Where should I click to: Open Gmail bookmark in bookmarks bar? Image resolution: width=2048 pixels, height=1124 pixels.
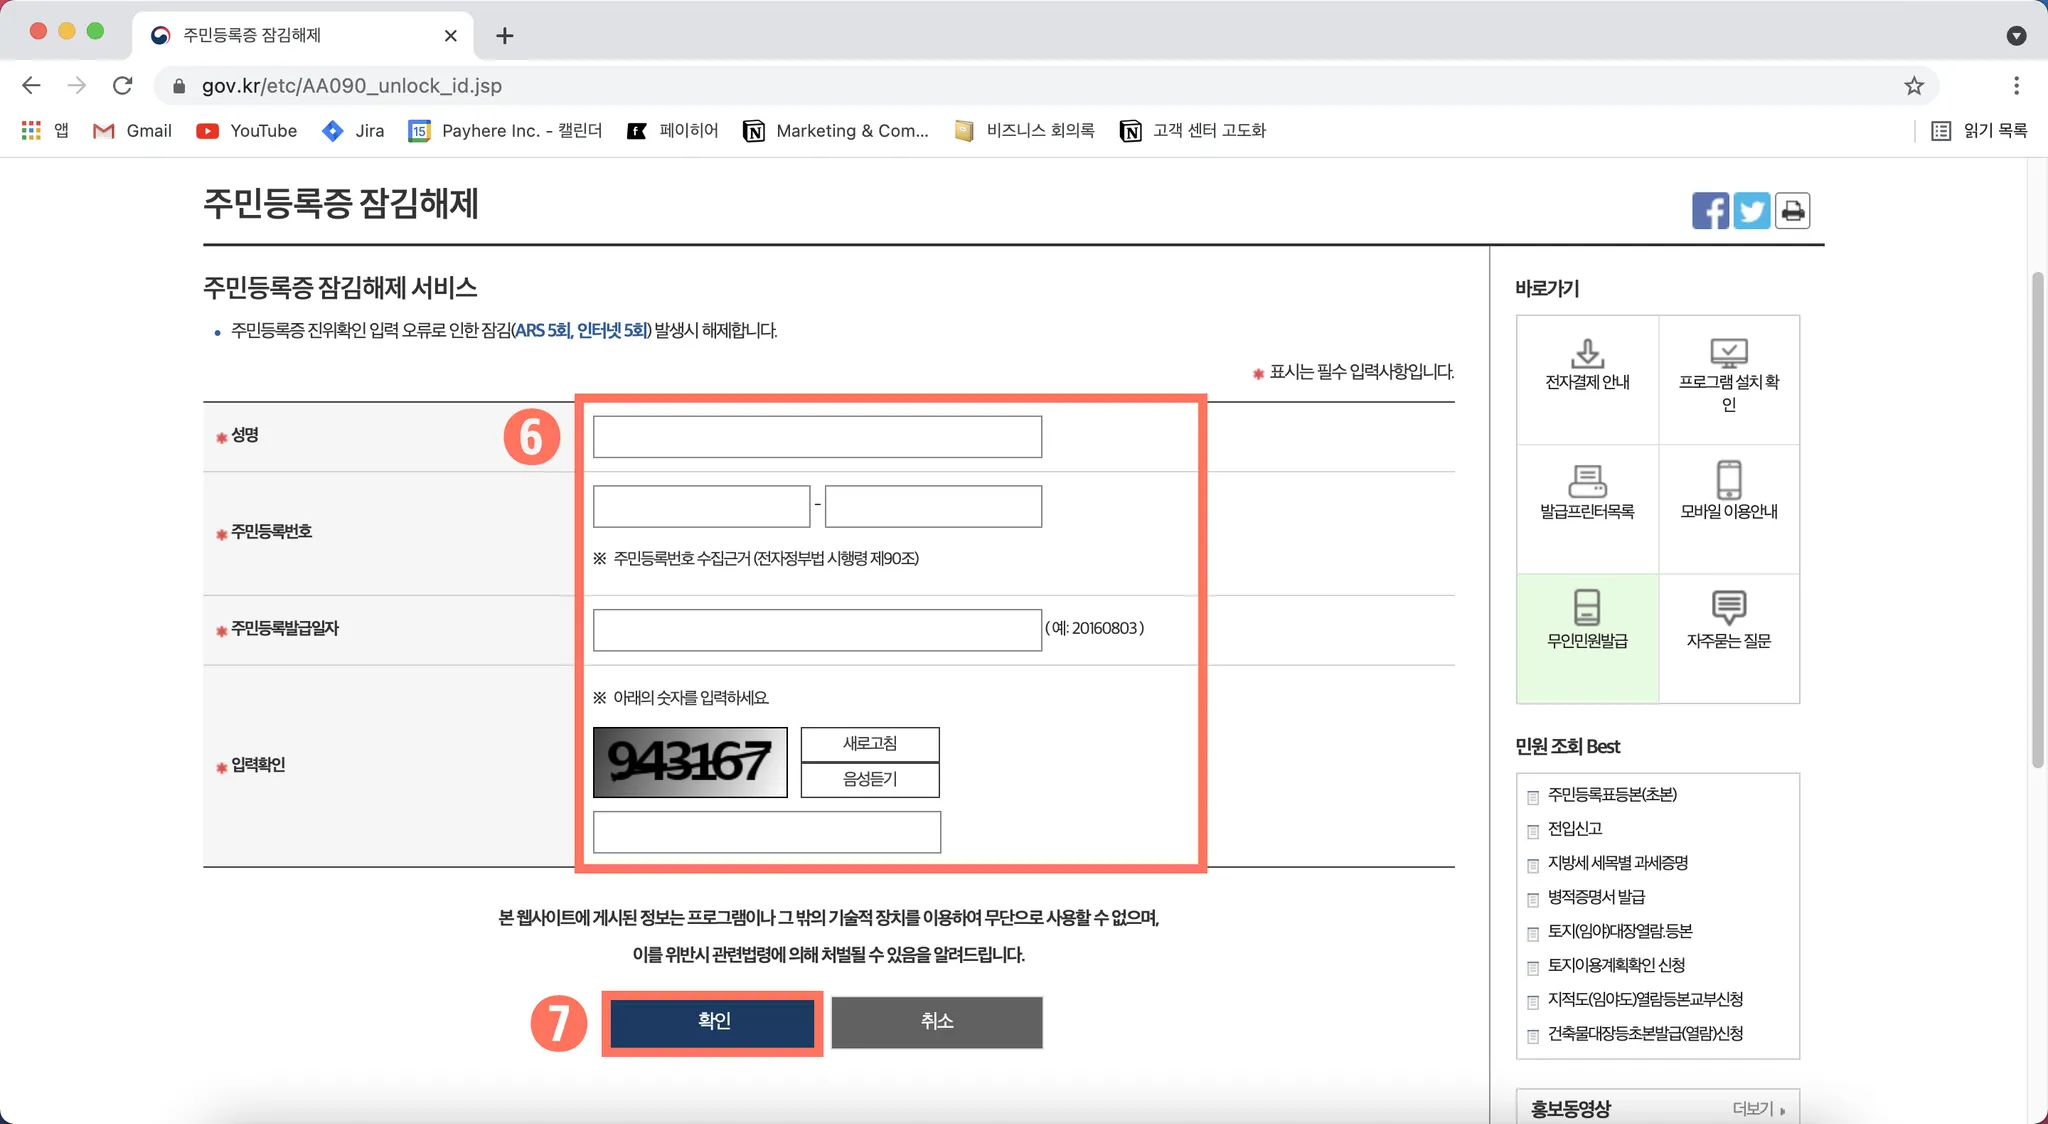pos(132,131)
